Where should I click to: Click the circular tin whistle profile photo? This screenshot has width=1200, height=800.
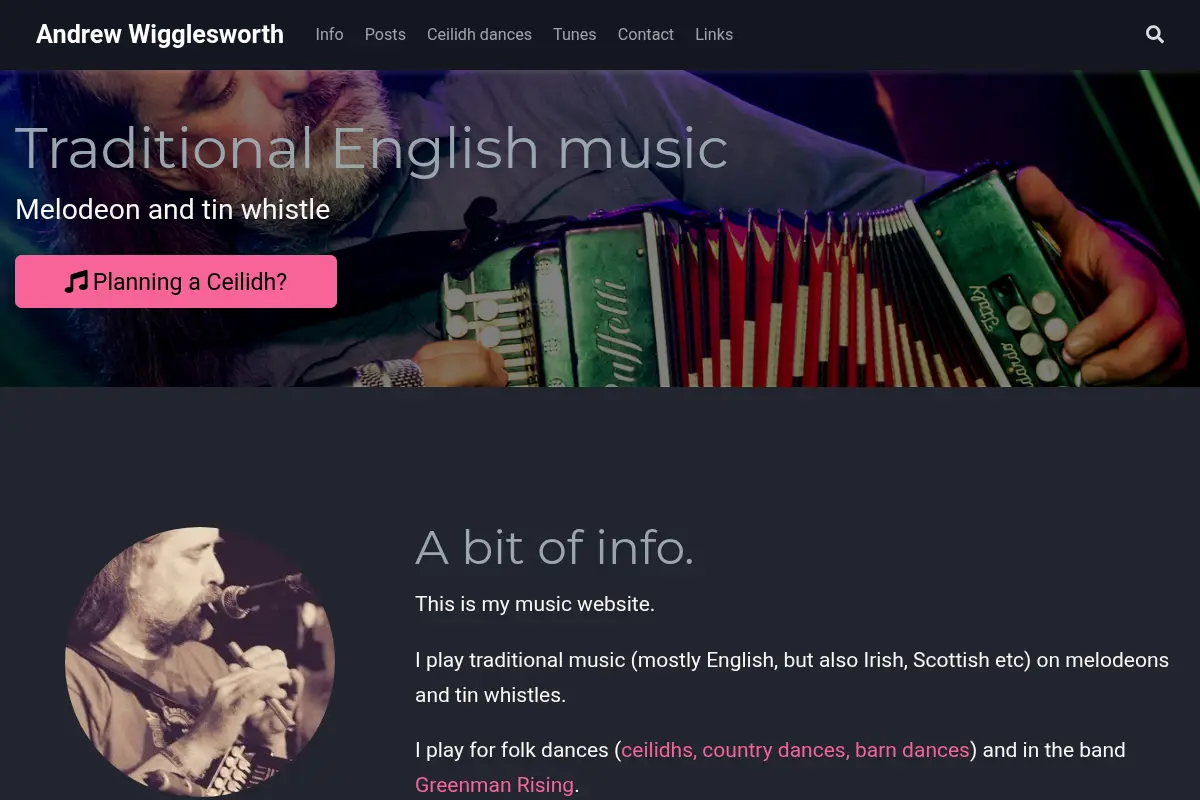(200, 662)
